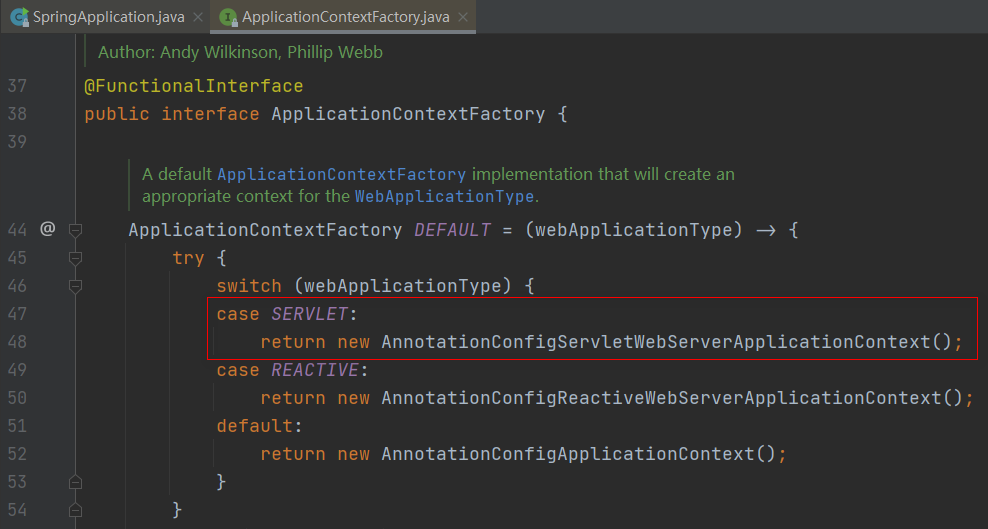This screenshot has height=529, width=988.
Task: Click line number 37 in the gutter
Action: coord(17,86)
